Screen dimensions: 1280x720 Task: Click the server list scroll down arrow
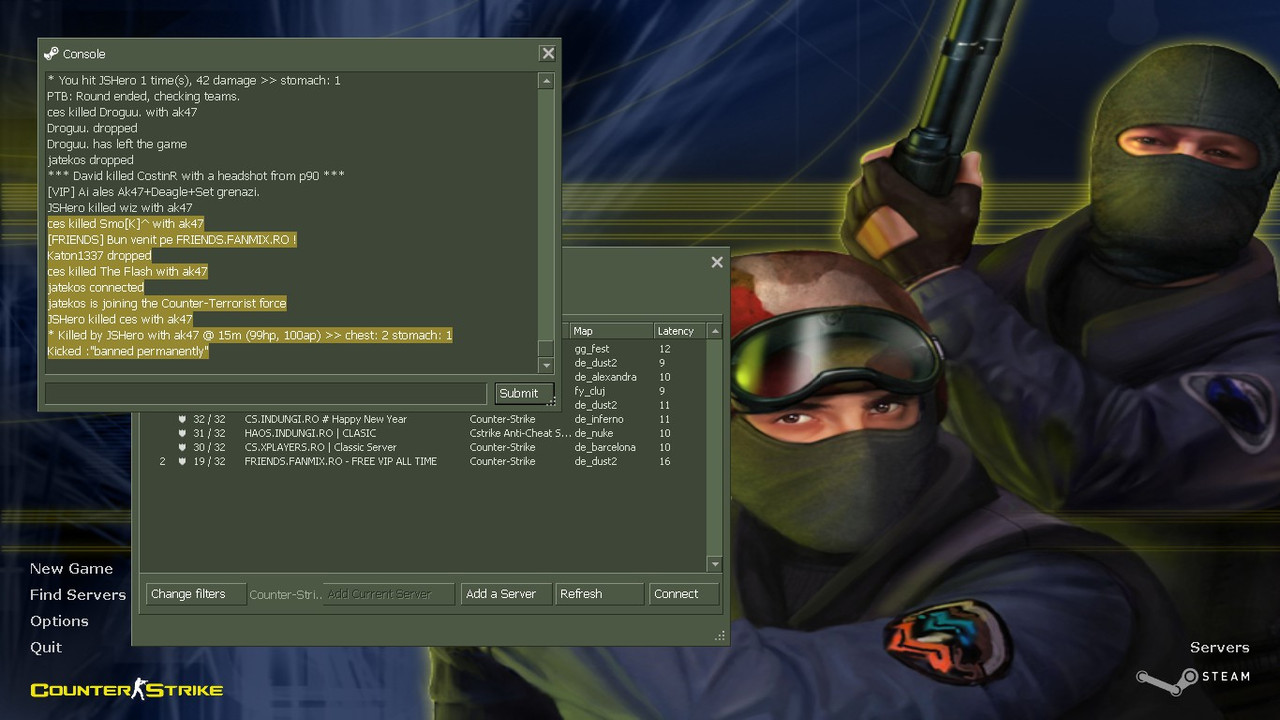[x=715, y=565]
